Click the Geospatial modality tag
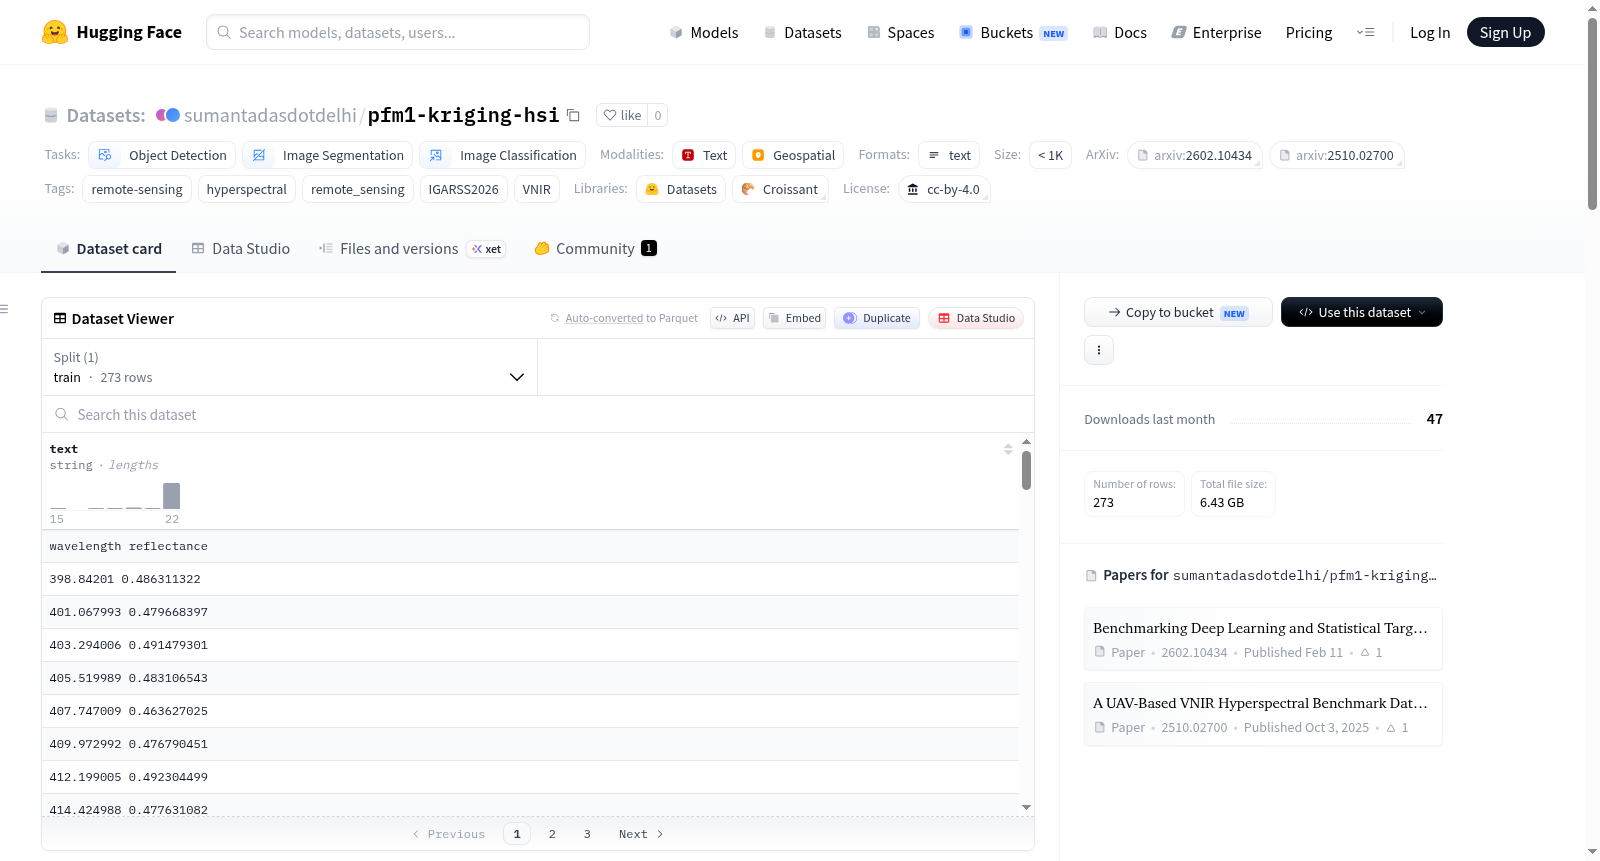The width and height of the screenshot is (1600, 861). pos(793,155)
